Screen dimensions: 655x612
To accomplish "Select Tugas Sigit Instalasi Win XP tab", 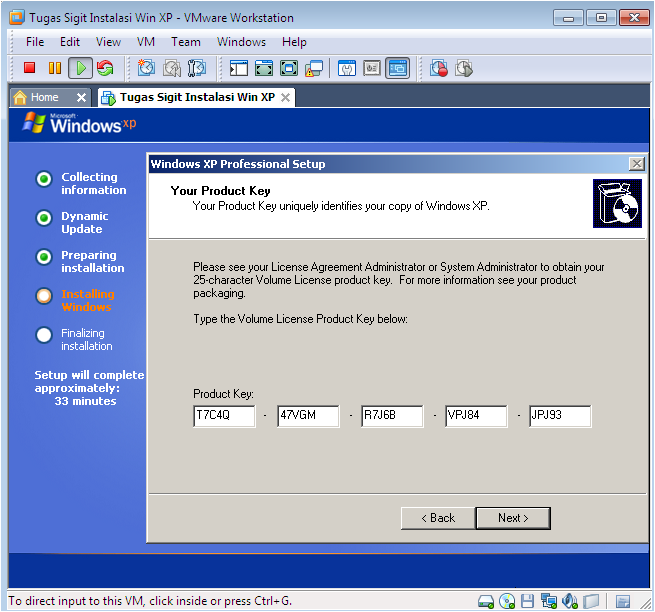I will point(197,97).
